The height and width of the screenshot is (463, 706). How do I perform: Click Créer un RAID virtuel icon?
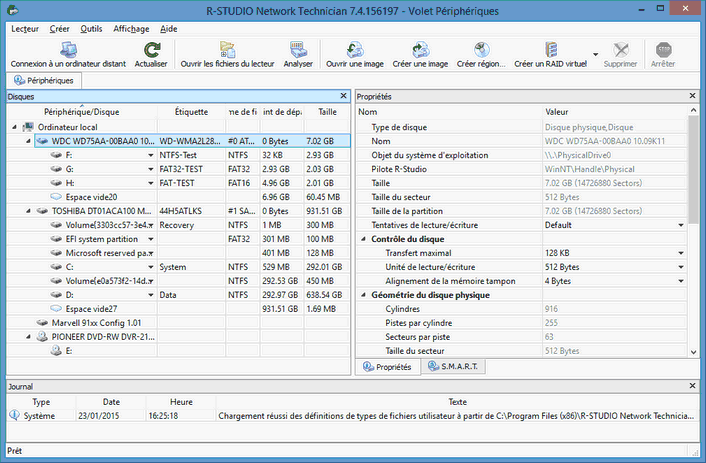[551, 50]
